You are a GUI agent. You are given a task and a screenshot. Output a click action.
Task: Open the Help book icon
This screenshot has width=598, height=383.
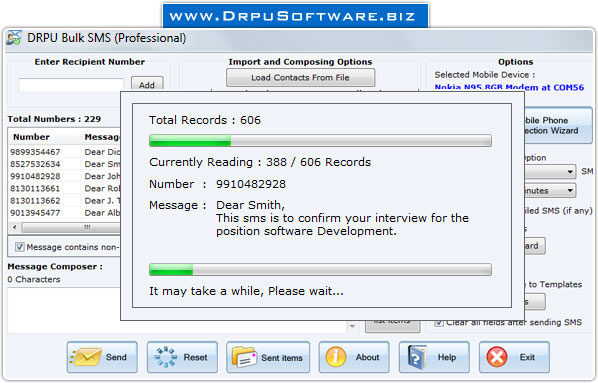pos(417,357)
